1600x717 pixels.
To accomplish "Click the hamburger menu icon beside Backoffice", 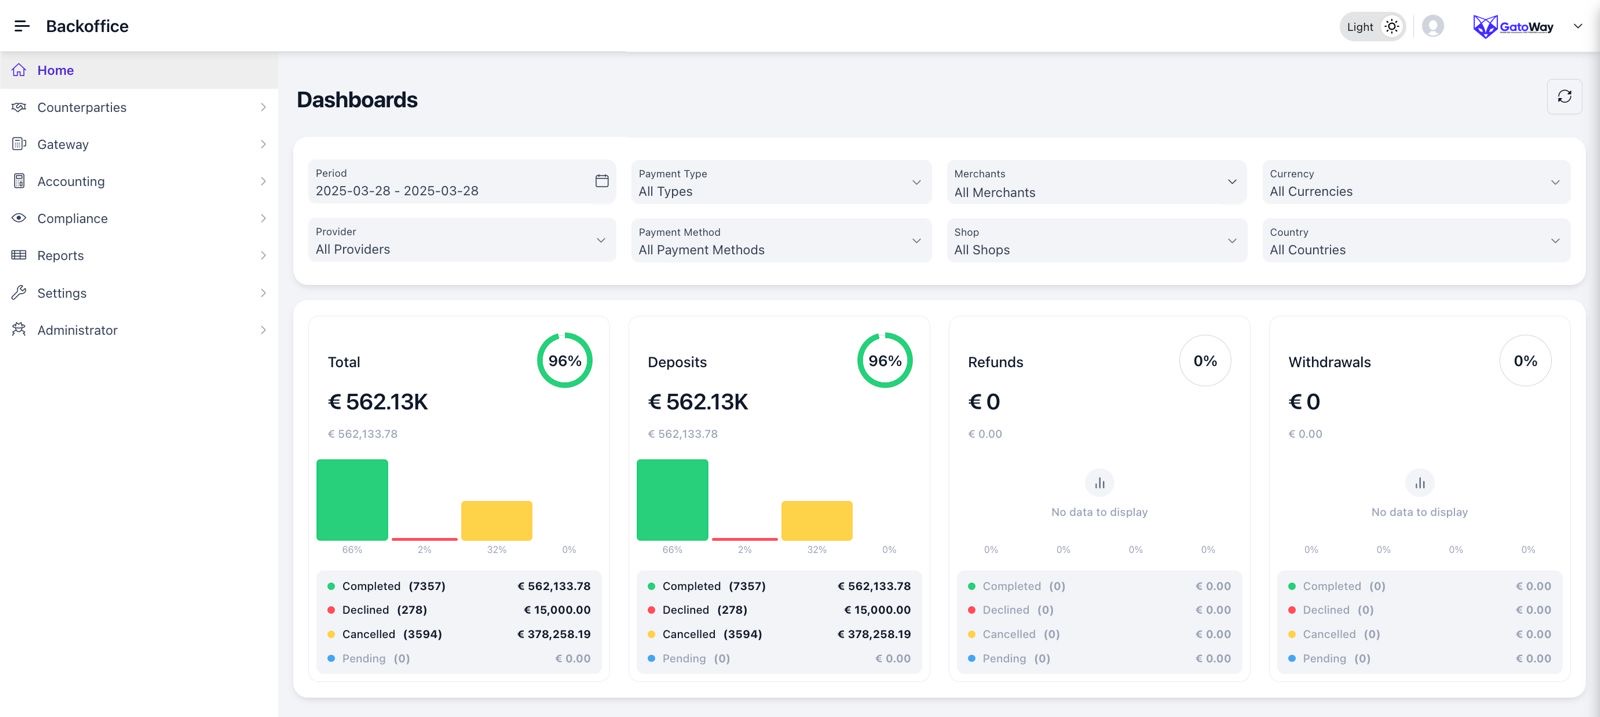I will click(x=21, y=26).
